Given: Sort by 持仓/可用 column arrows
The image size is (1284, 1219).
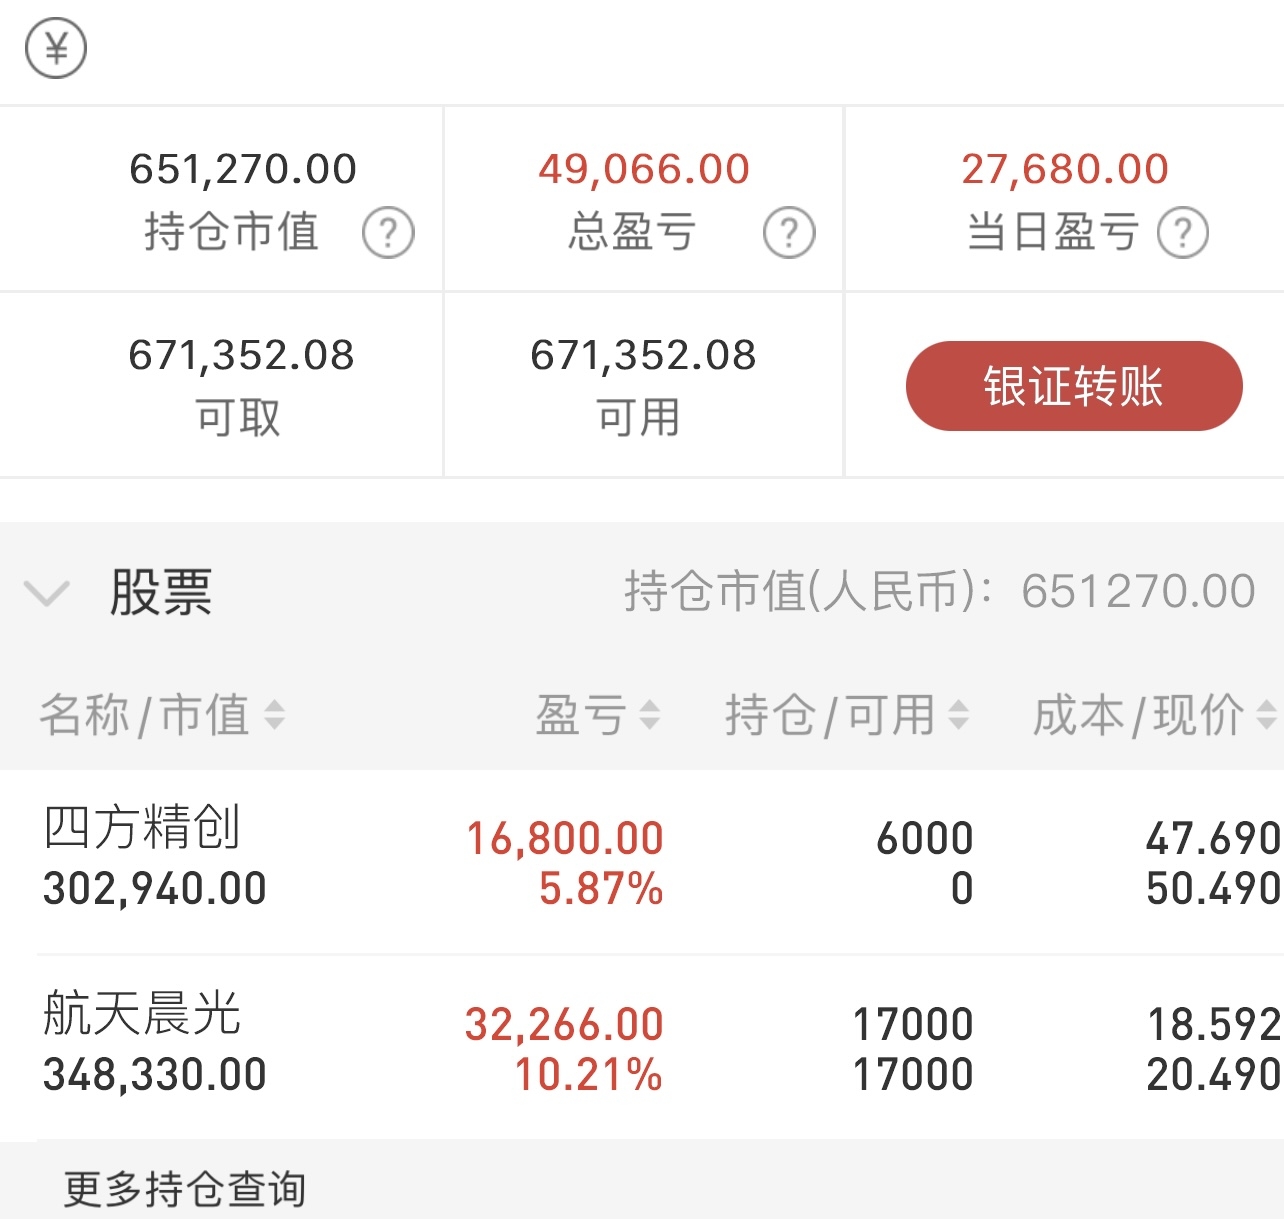Looking at the screenshot, I should pyautogui.click(x=958, y=715).
